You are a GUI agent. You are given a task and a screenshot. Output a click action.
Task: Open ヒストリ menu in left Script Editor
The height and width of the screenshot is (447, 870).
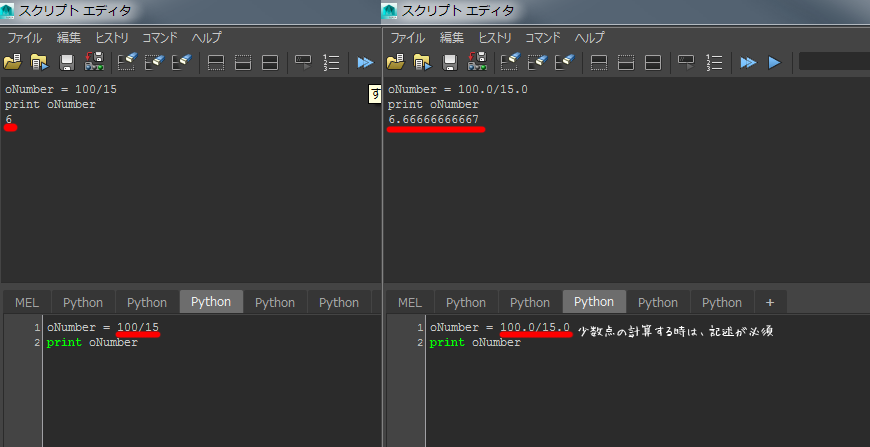click(x=112, y=38)
